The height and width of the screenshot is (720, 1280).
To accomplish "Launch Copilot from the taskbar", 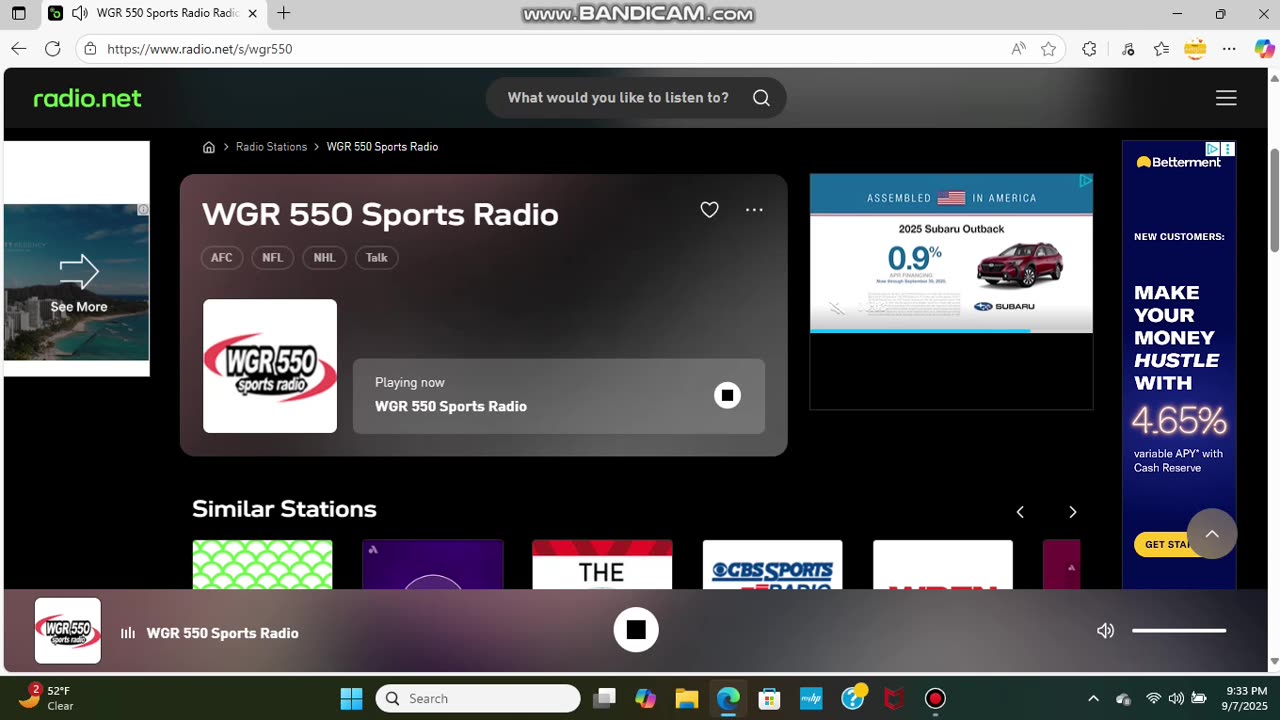I will (x=645, y=698).
